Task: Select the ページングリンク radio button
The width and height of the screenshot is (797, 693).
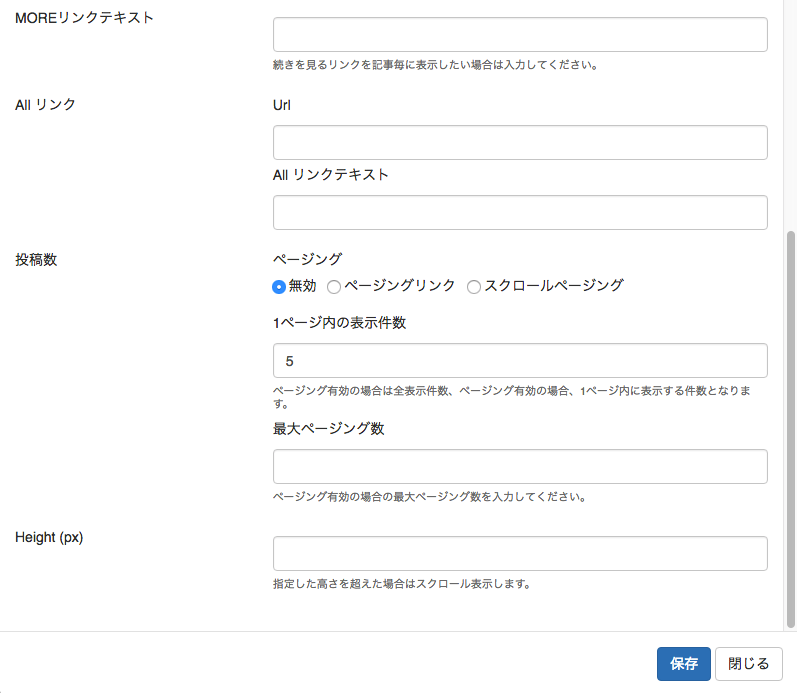Action: [334, 287]
